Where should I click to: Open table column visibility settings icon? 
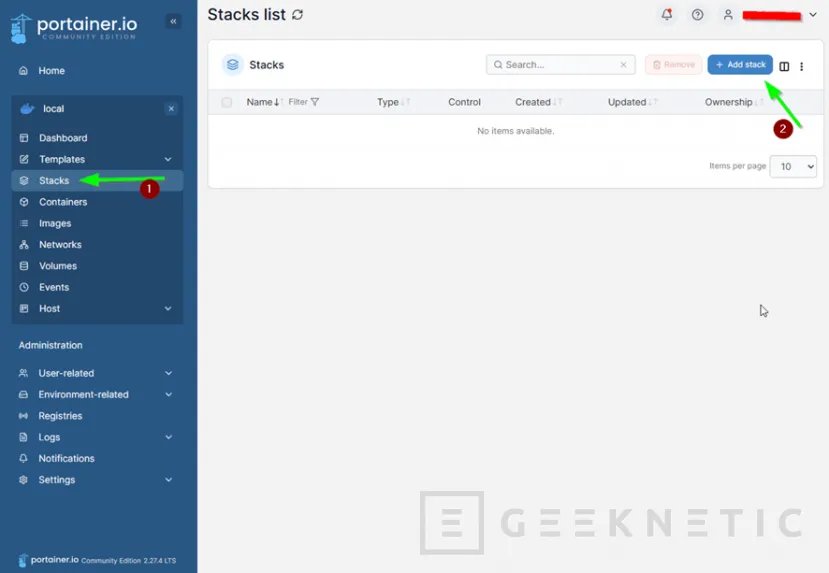click(x=784, y=66)
